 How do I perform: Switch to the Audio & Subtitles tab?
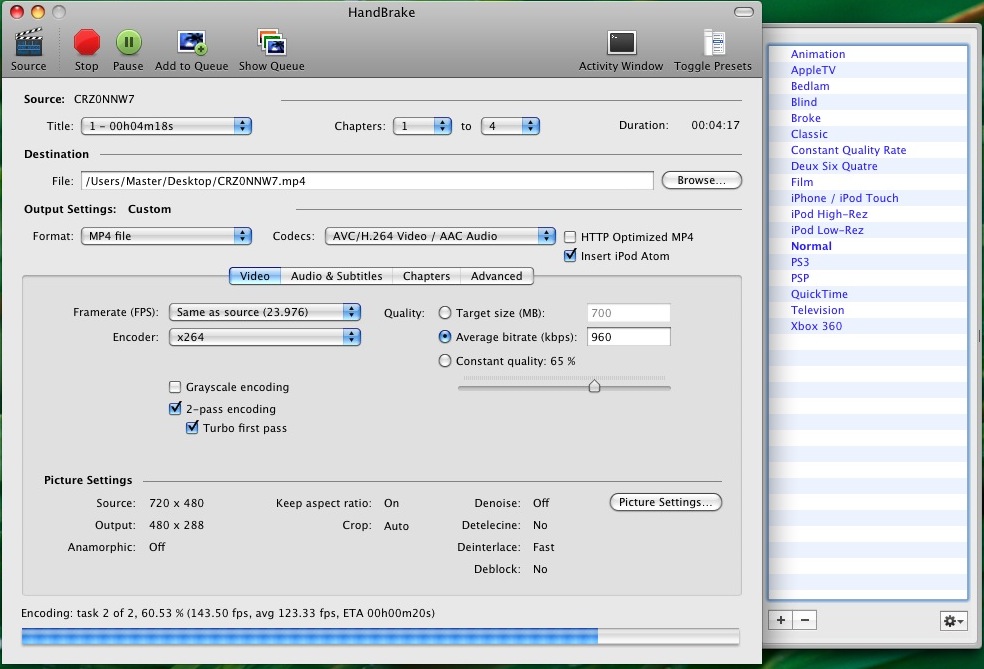click(336, 276)
